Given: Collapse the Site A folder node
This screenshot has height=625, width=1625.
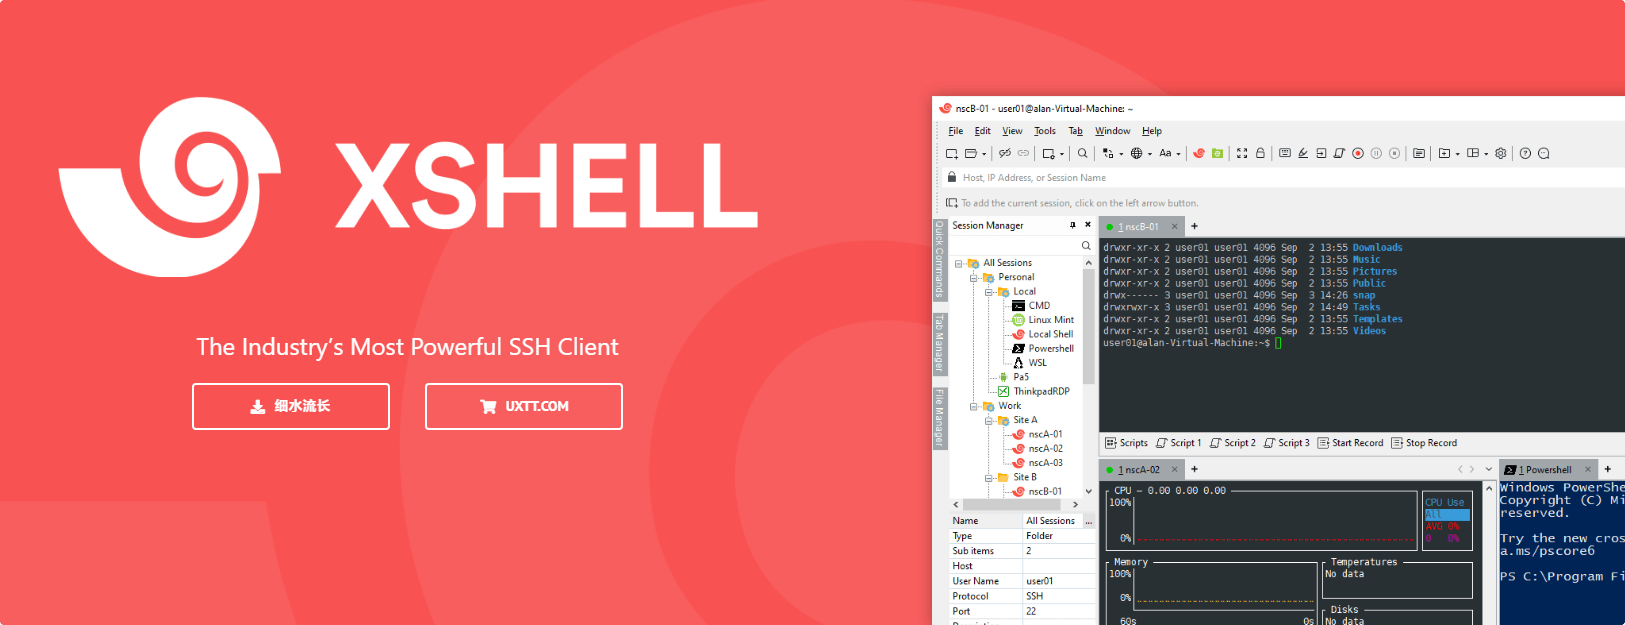Looking at the screenshot, I should click(989, 421).
